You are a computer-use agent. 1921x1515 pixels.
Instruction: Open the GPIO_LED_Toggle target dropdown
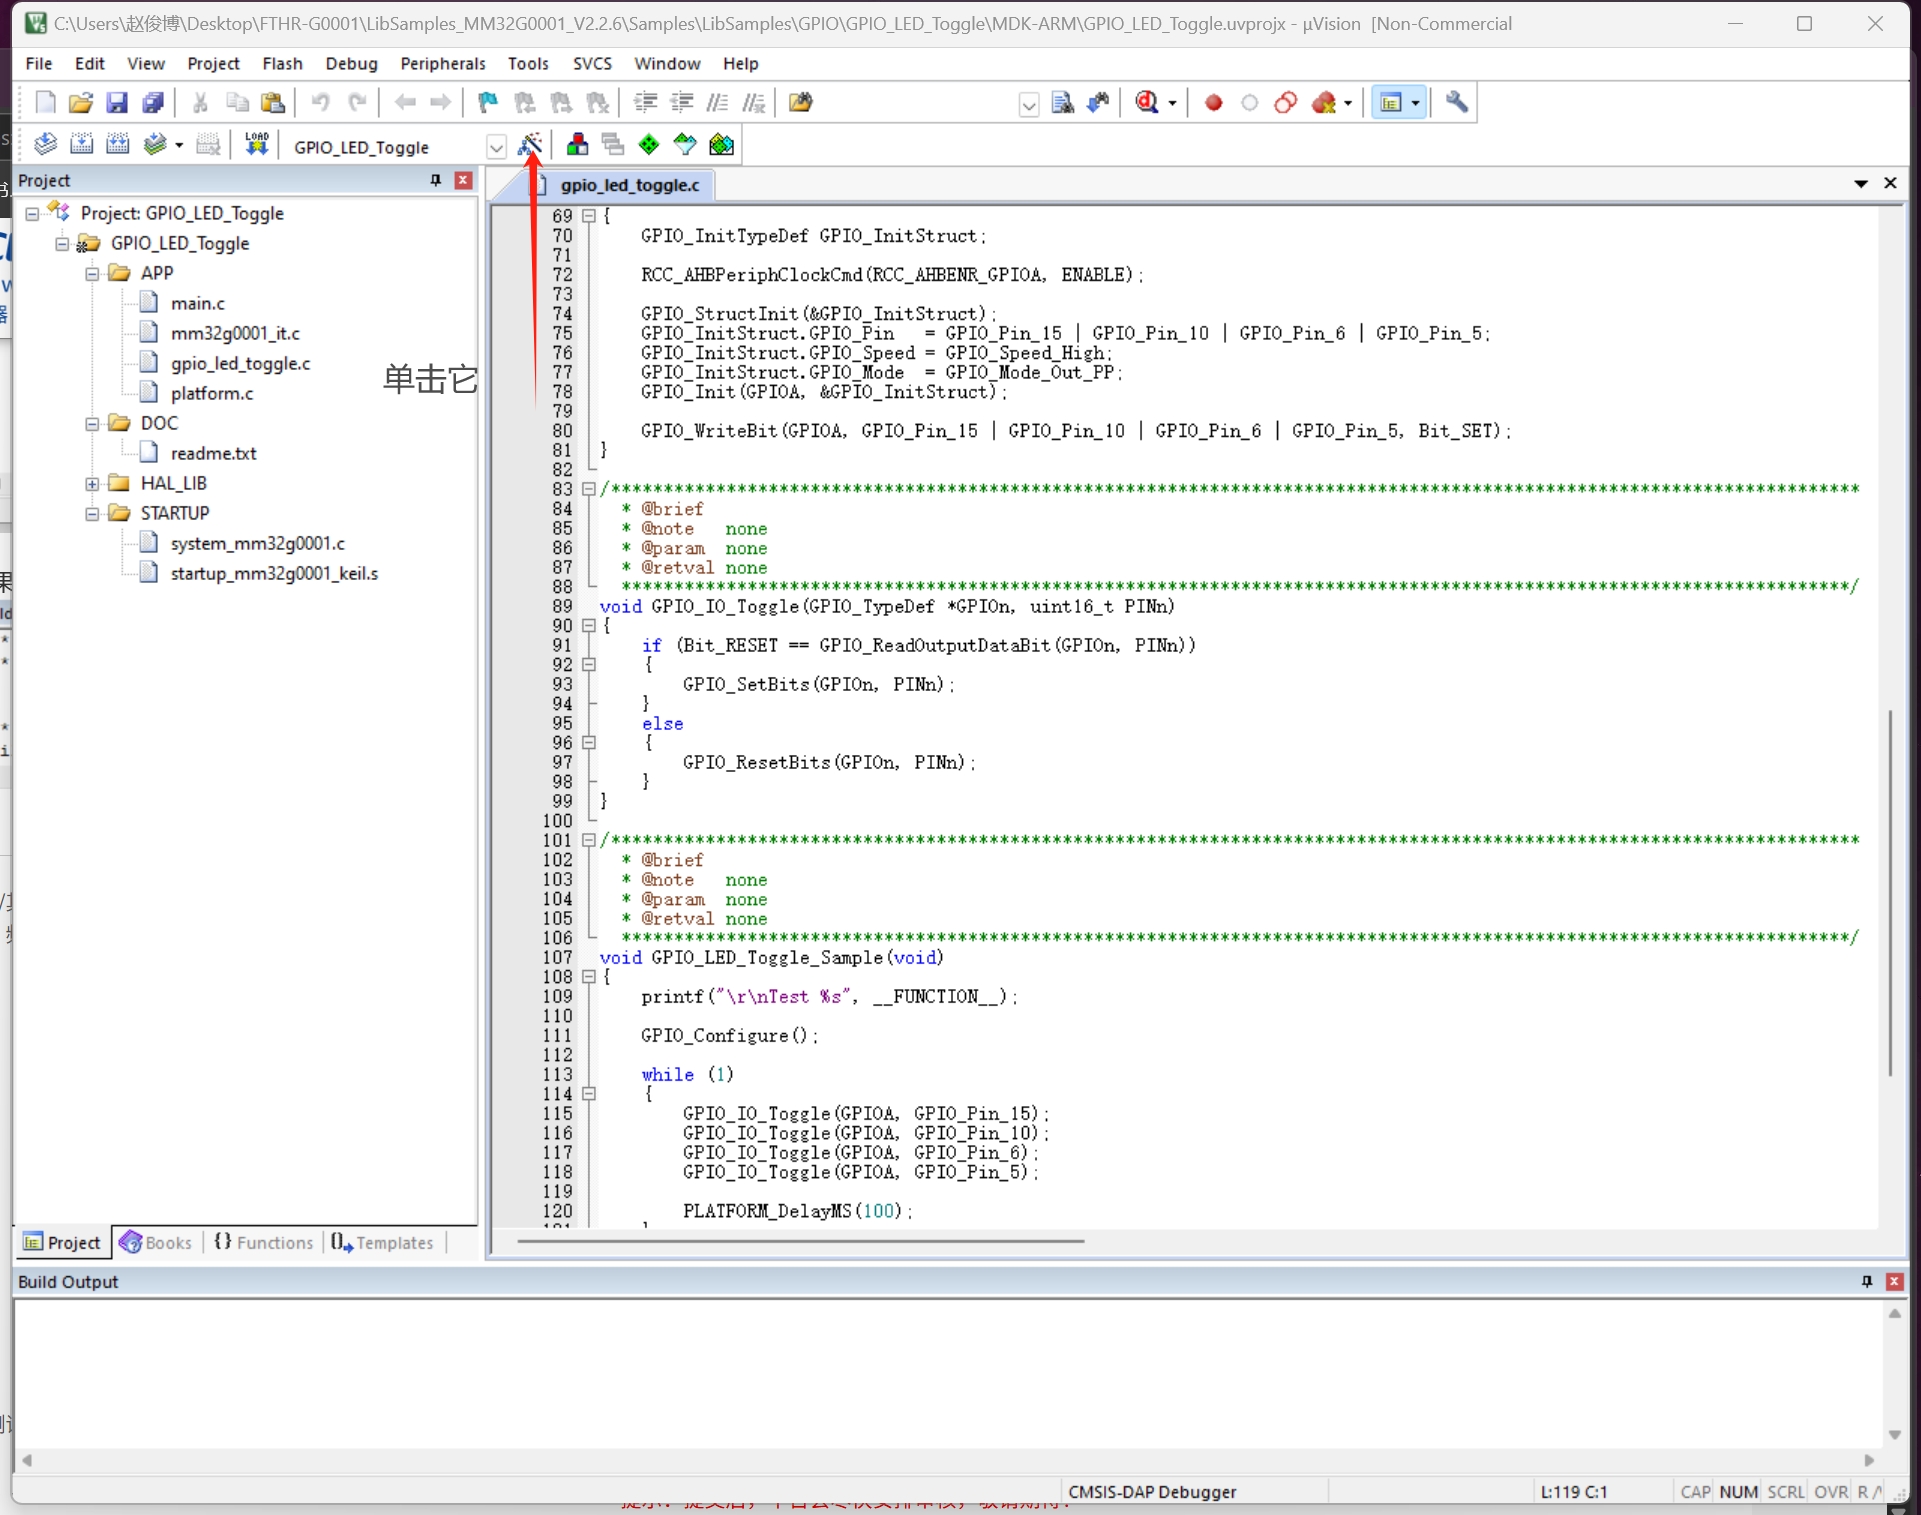pos(496,147)
